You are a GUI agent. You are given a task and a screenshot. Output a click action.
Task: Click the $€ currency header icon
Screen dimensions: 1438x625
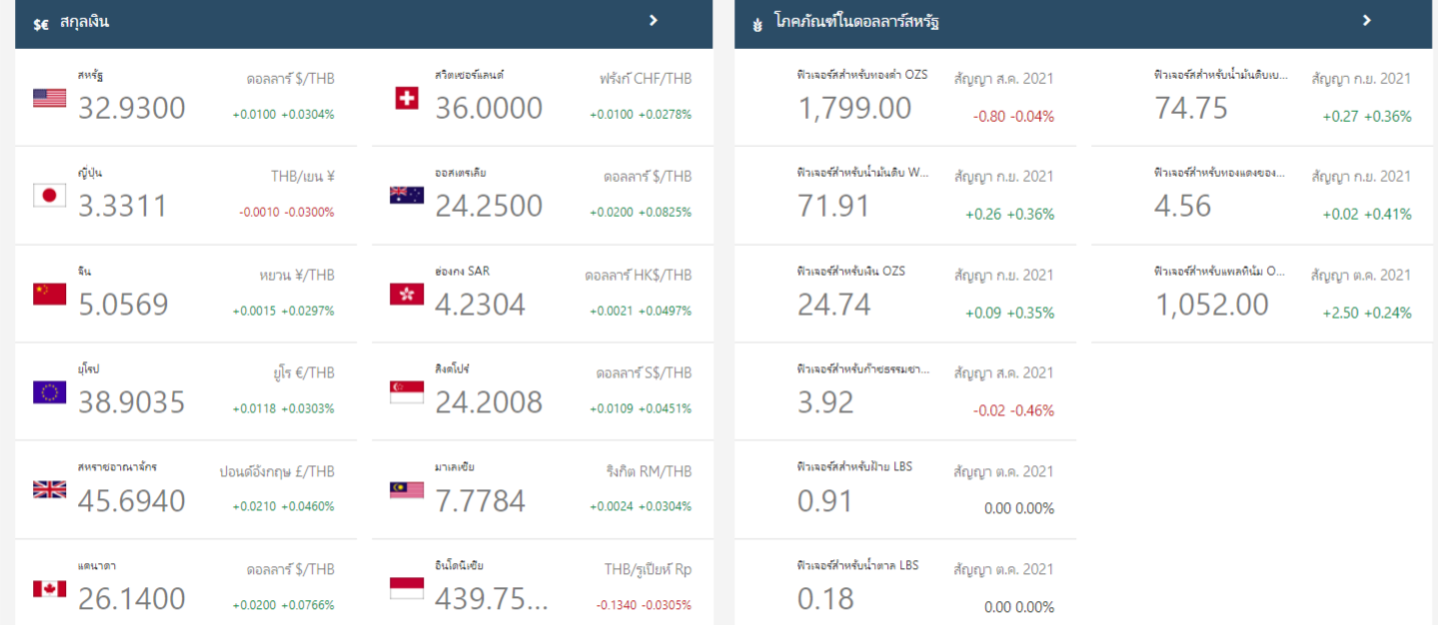tap(41, 24)
